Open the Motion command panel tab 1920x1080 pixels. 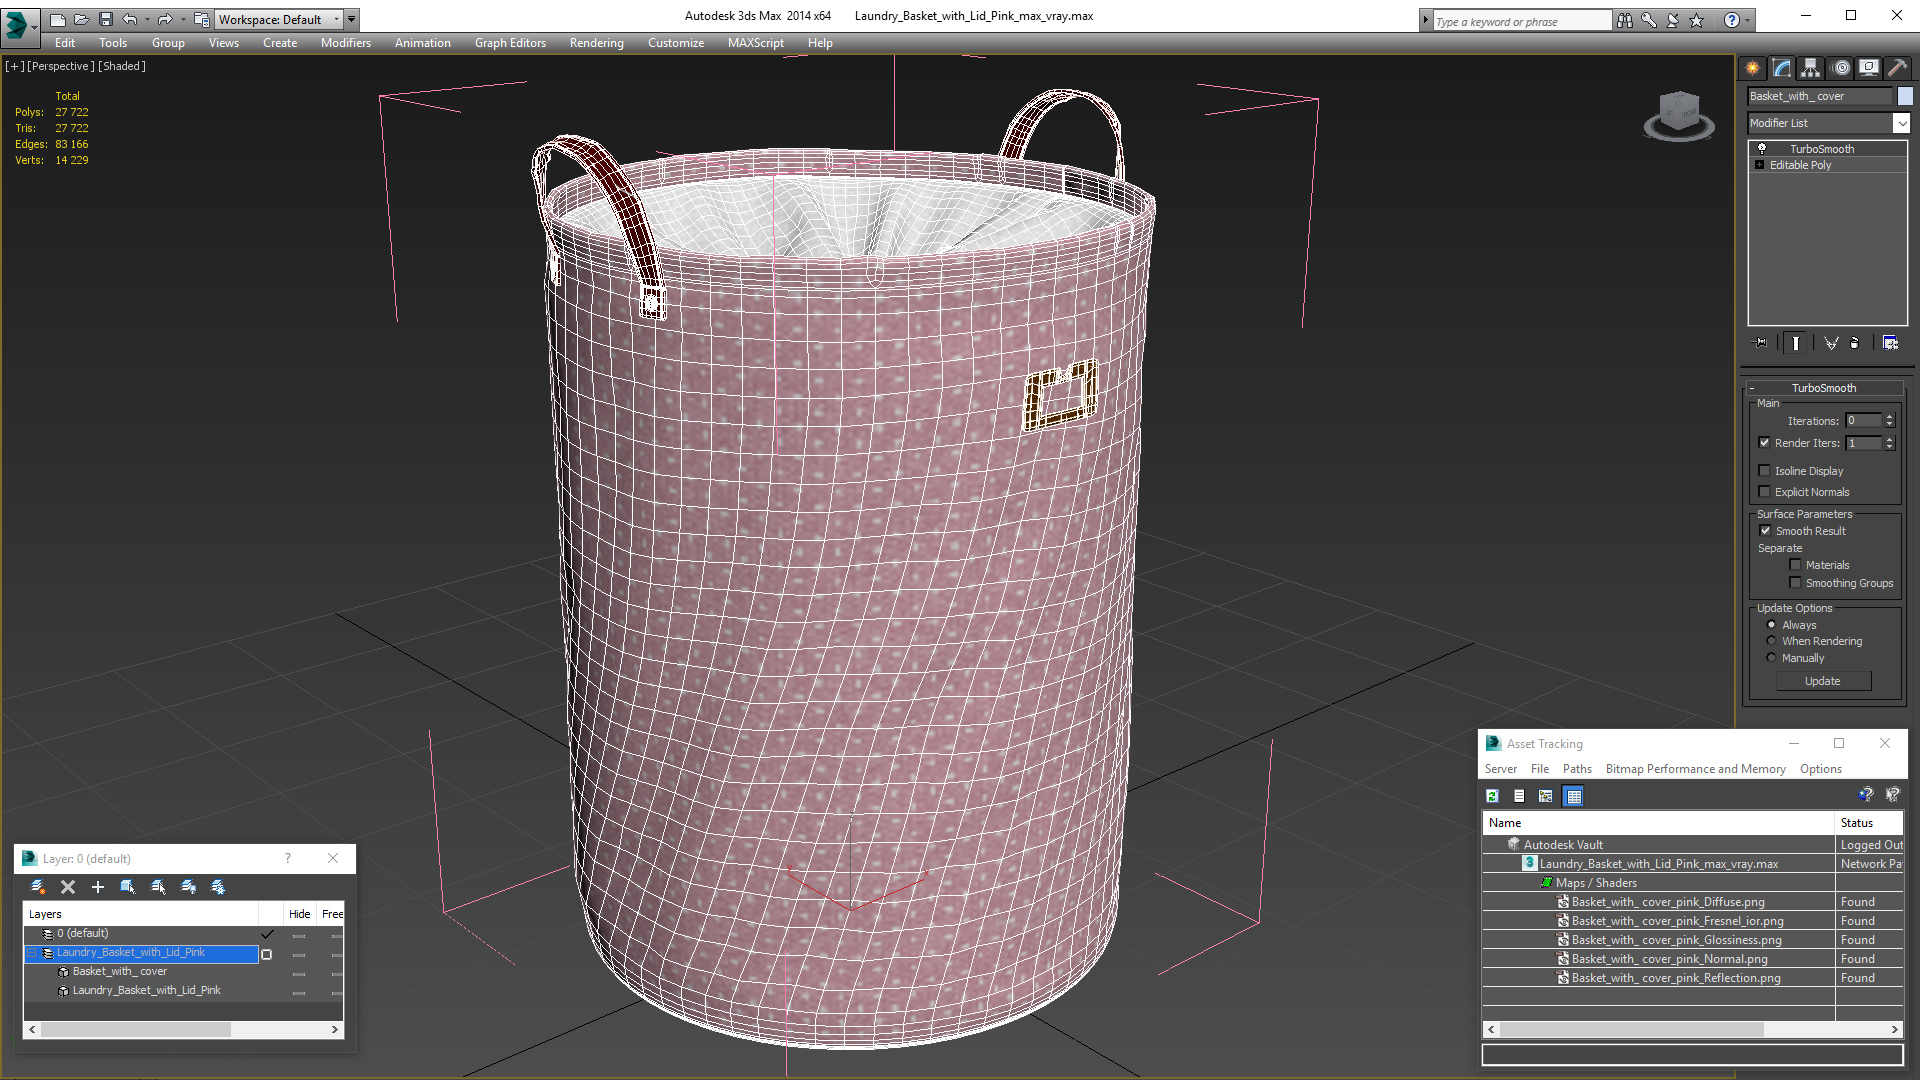coord(1841,68)
